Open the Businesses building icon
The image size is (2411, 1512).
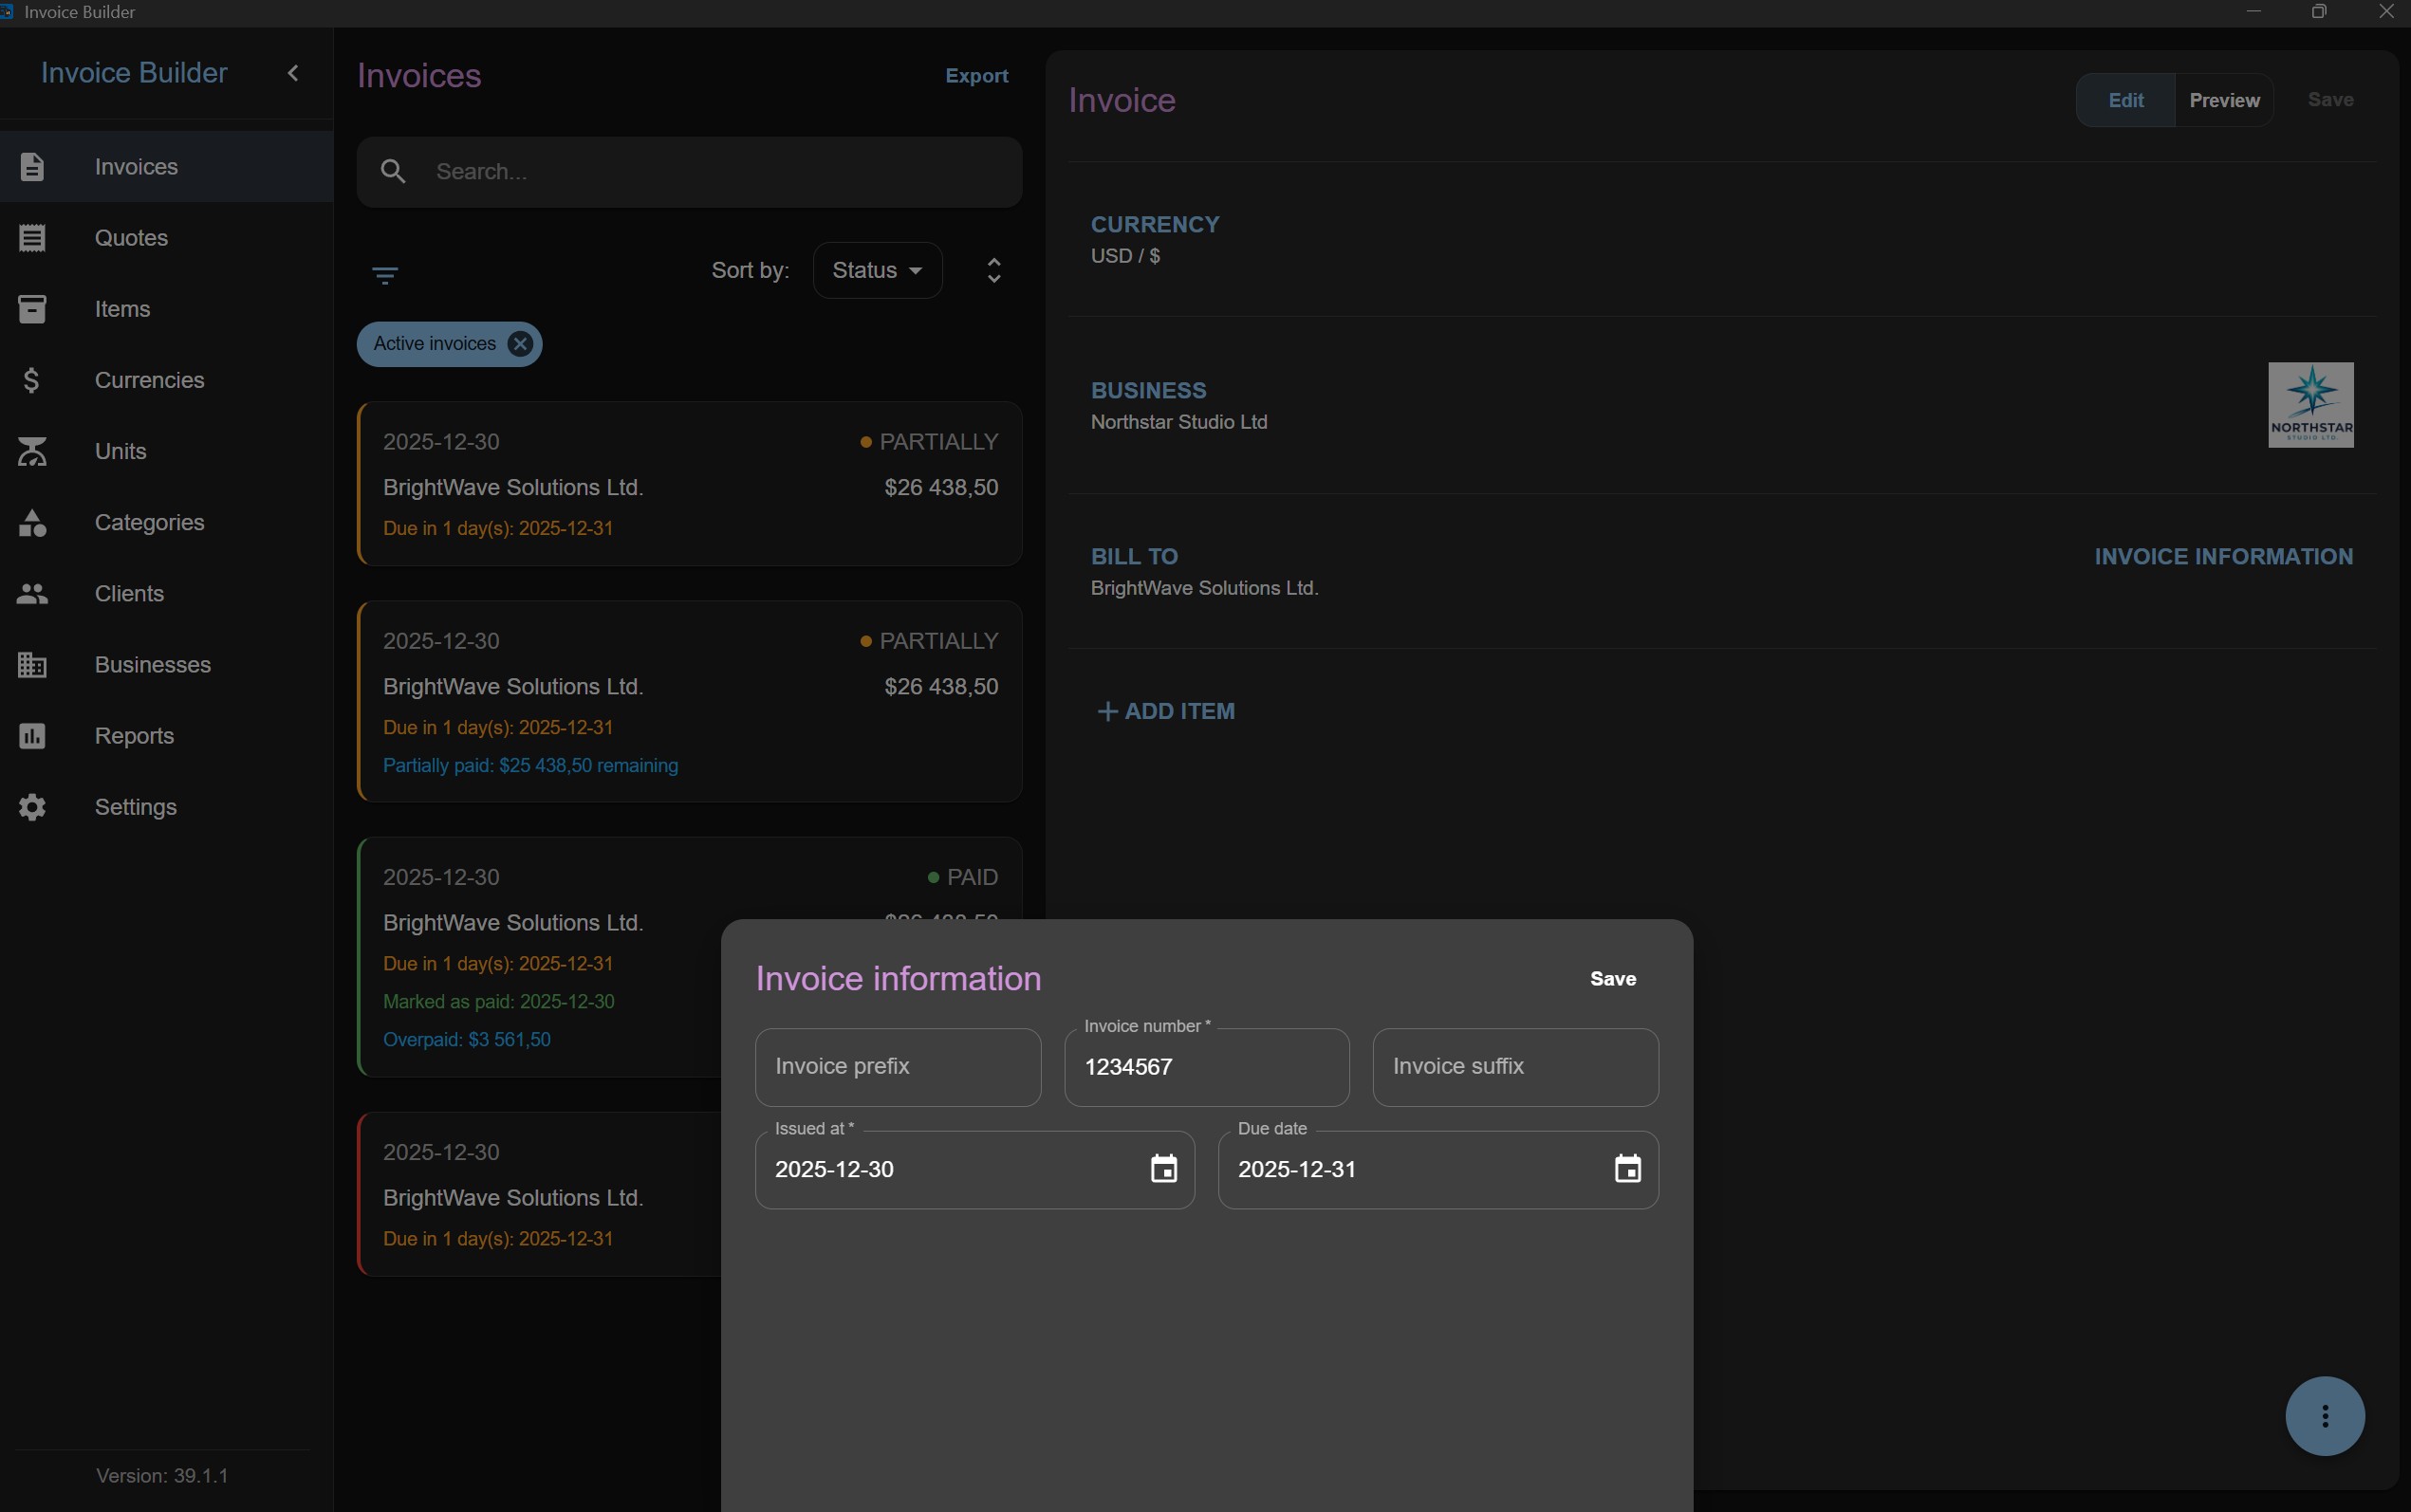(x=32, y=664)
